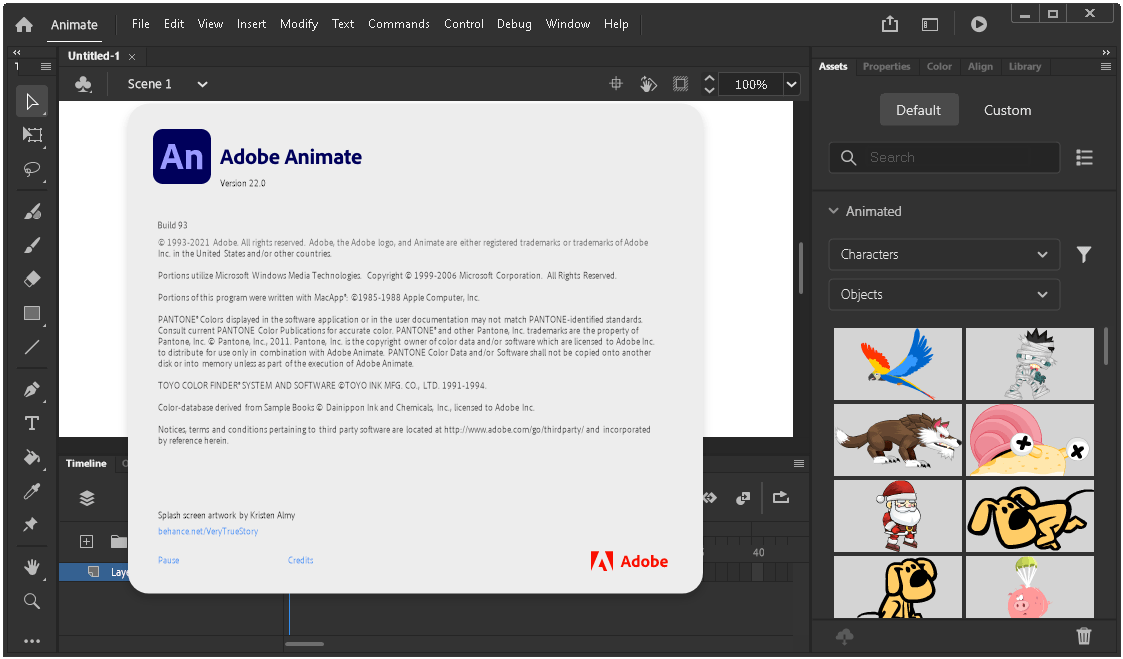Click the cloud upload asset icon
The image size is (1123, 659).
(x=845, y=635)
